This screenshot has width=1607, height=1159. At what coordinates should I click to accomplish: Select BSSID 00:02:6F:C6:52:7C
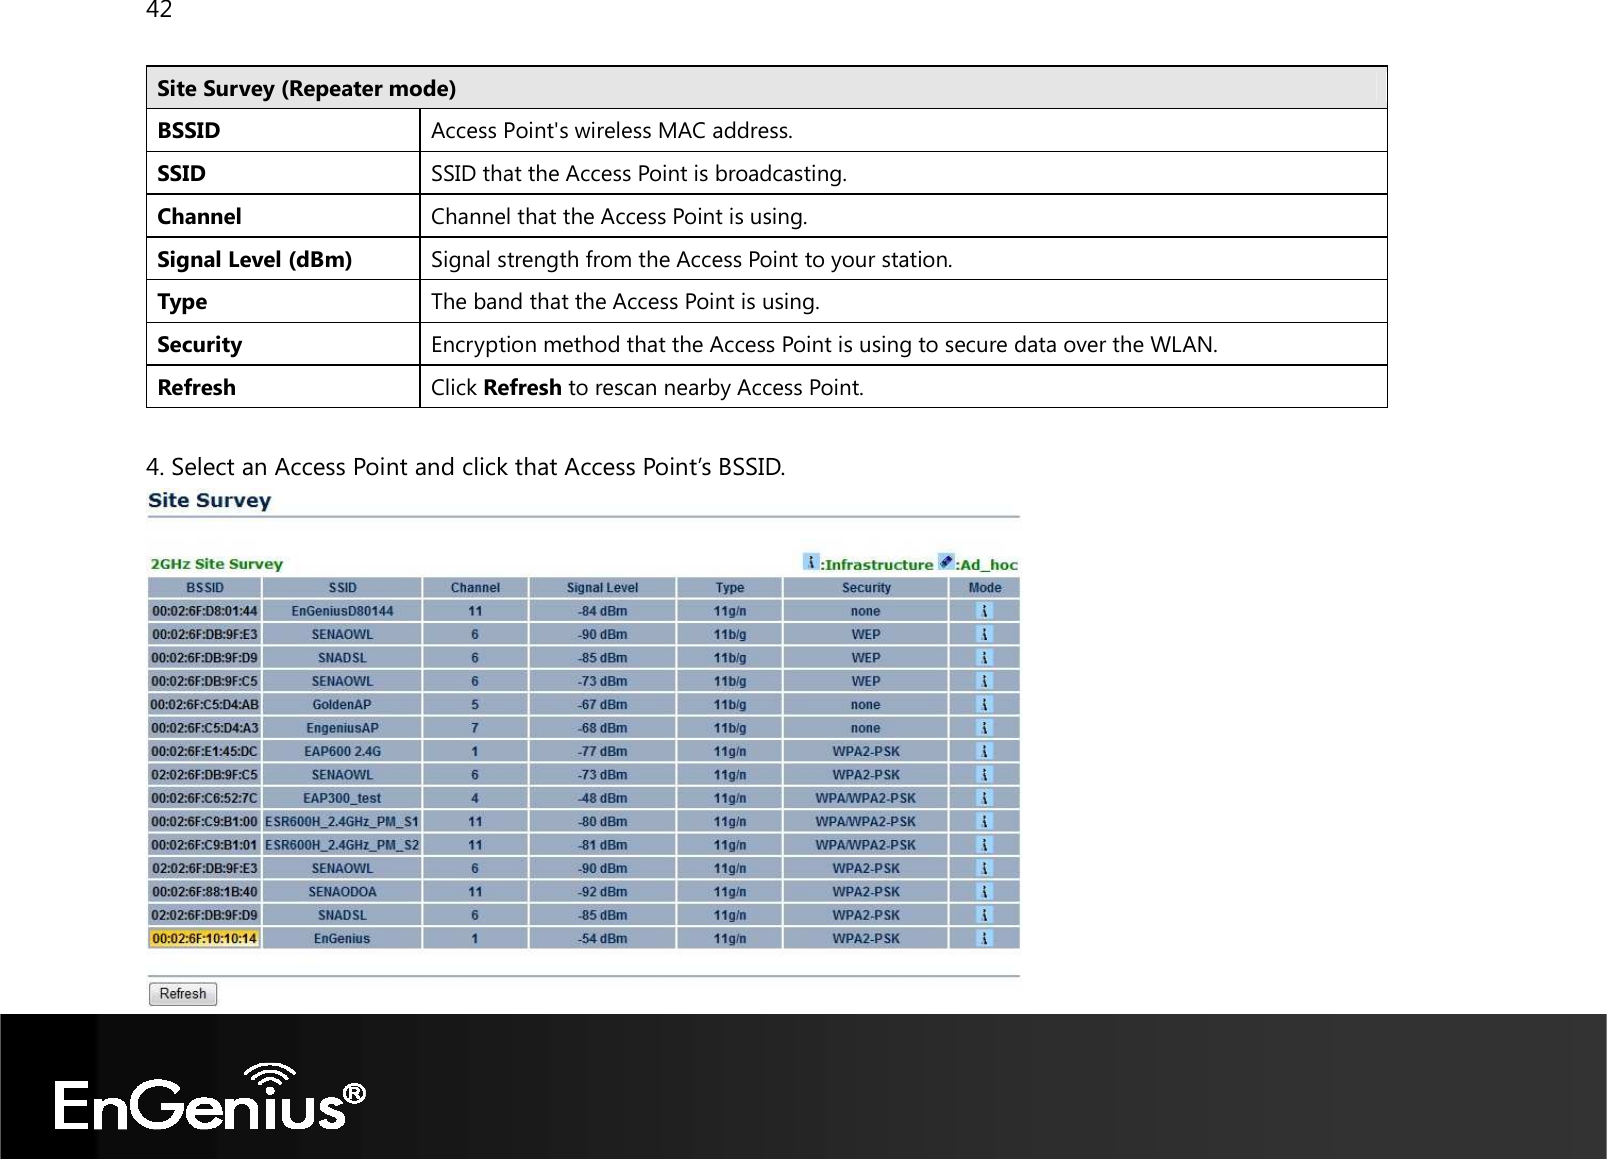(x=204, y=798)
